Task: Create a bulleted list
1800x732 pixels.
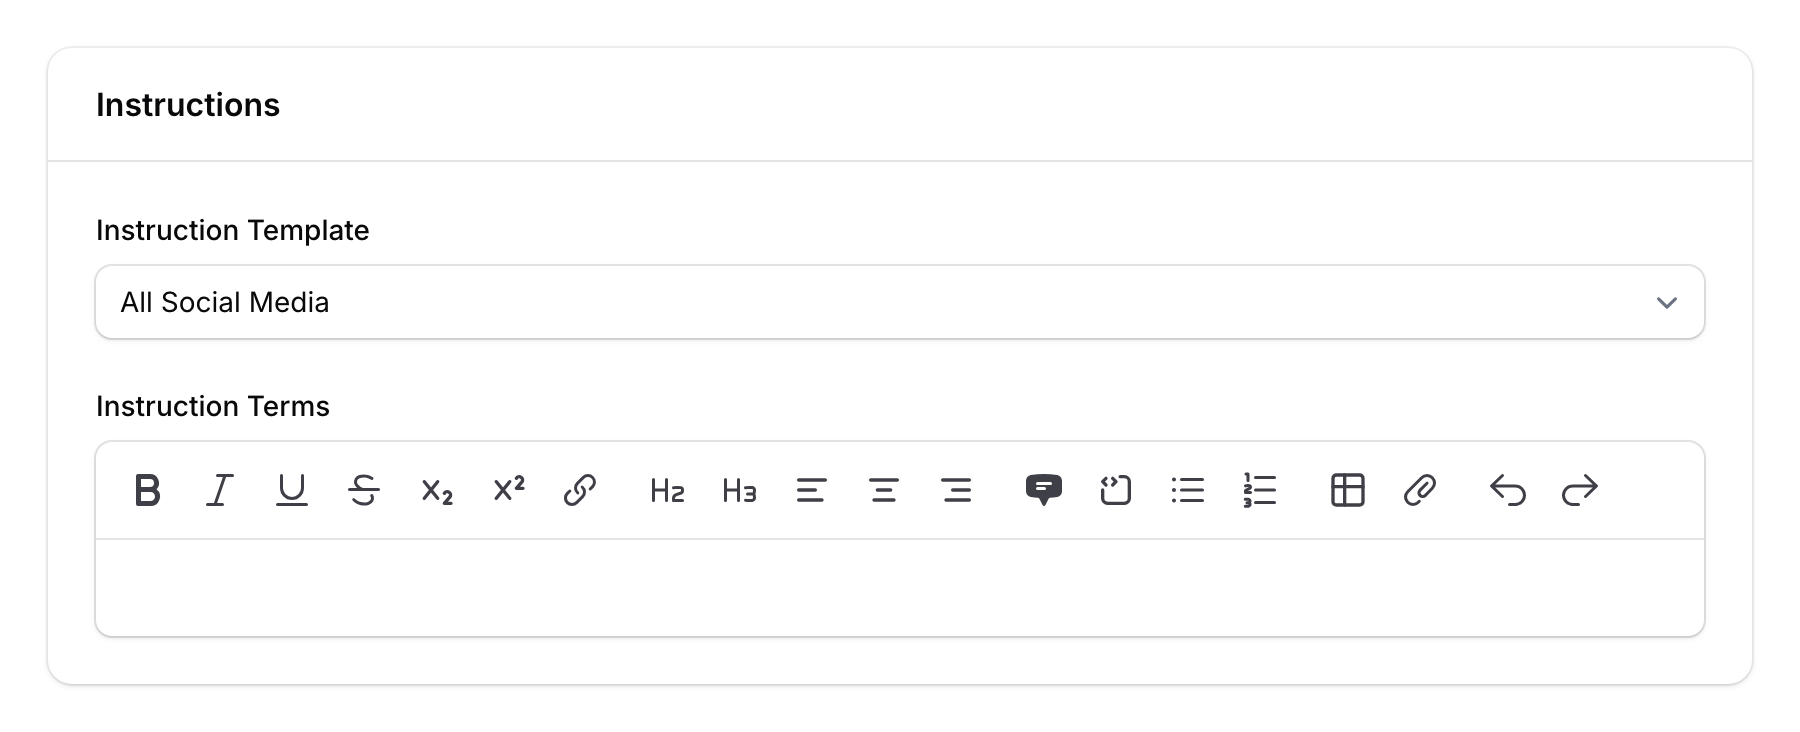Action: click(1188, 490)
